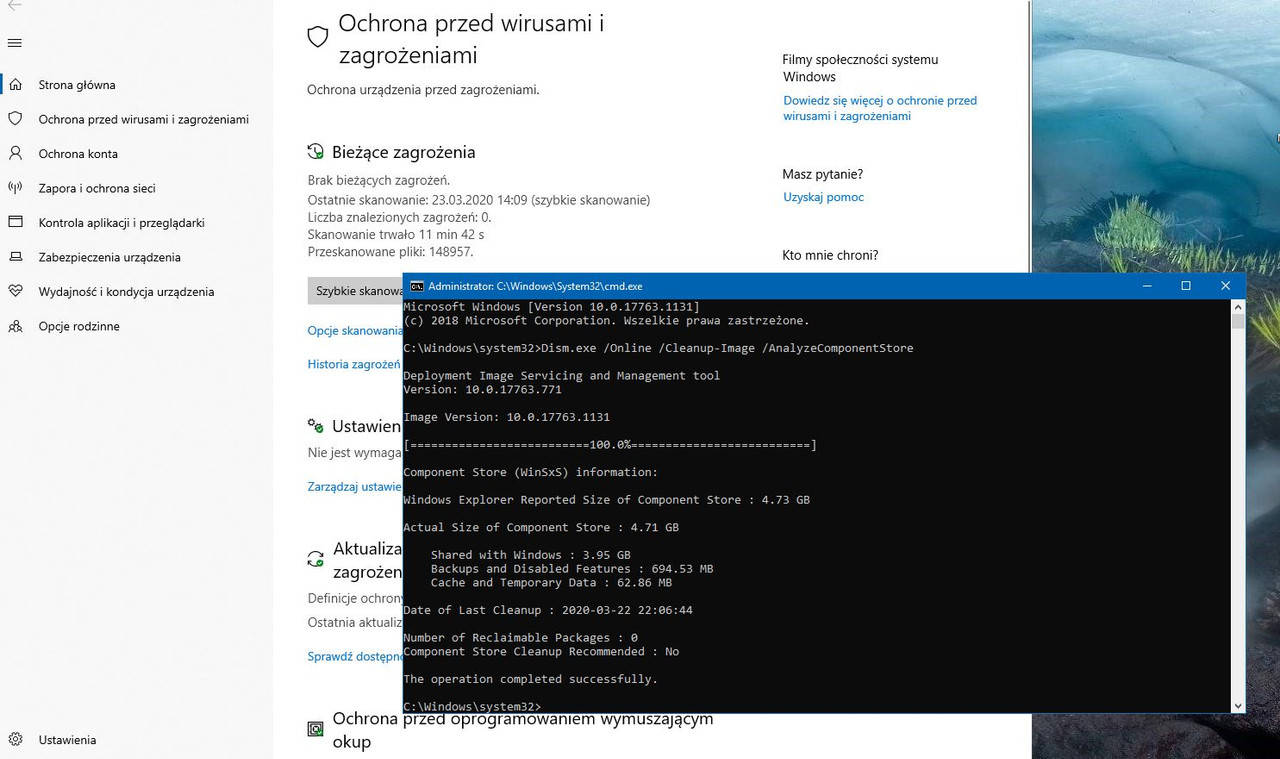
Task: Open Zapora i ochrona sieci
Action: (97, 188)
